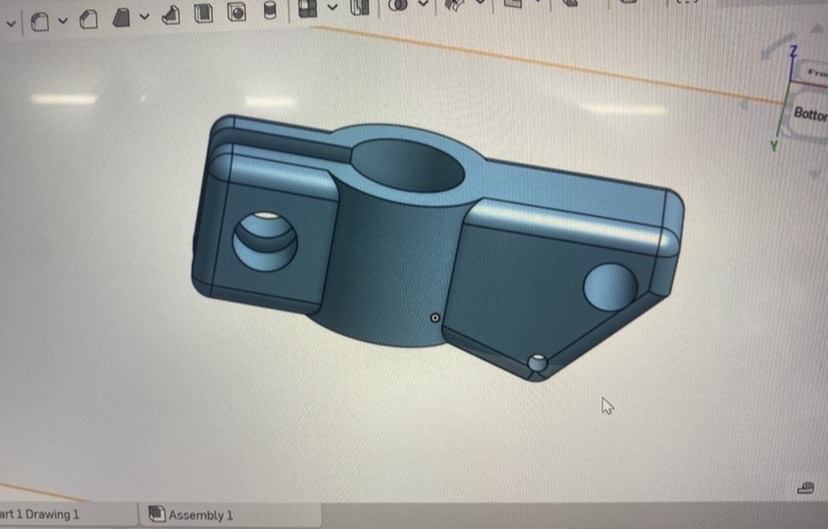Select the Boolean tool
This screenshot has width=828, height=529.
pyautogui.click(x=397, y=5)
